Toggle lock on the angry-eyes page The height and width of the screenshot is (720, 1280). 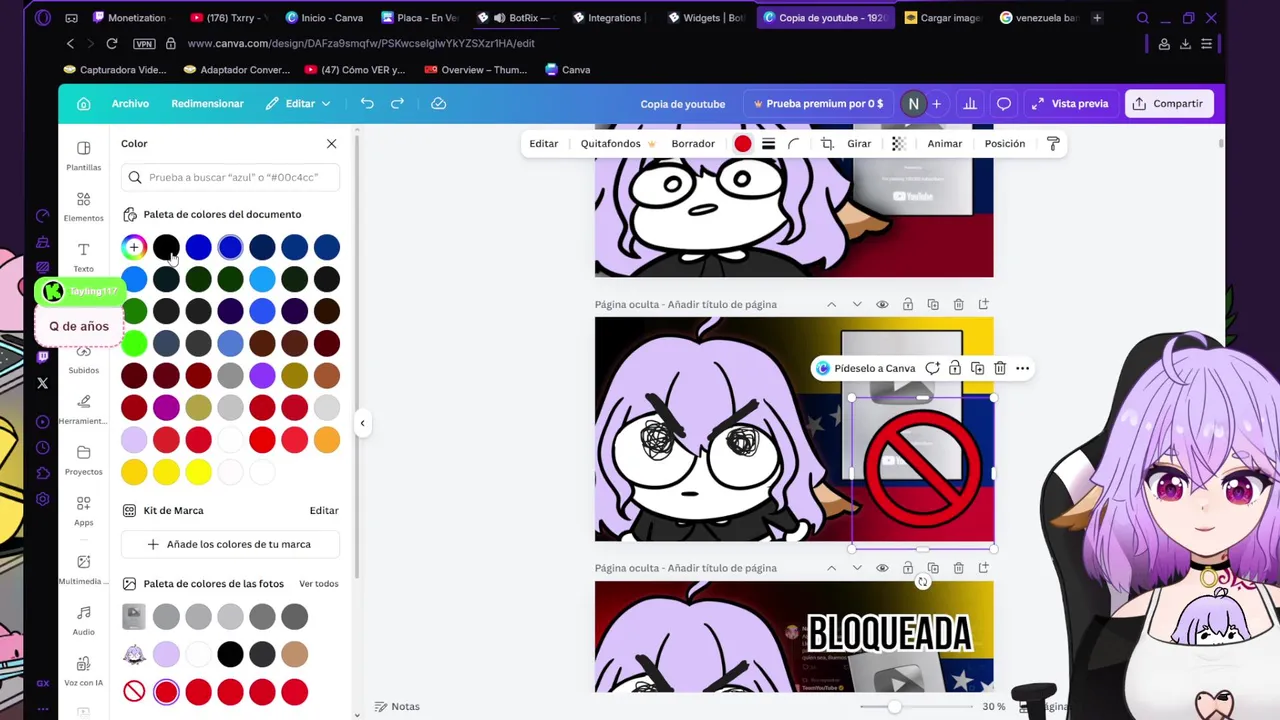click(x=908, y=304)
